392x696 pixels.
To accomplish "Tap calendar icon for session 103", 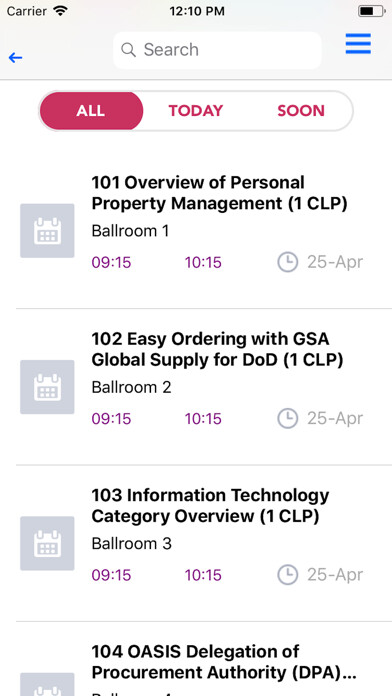I will [x=47, y=543].
